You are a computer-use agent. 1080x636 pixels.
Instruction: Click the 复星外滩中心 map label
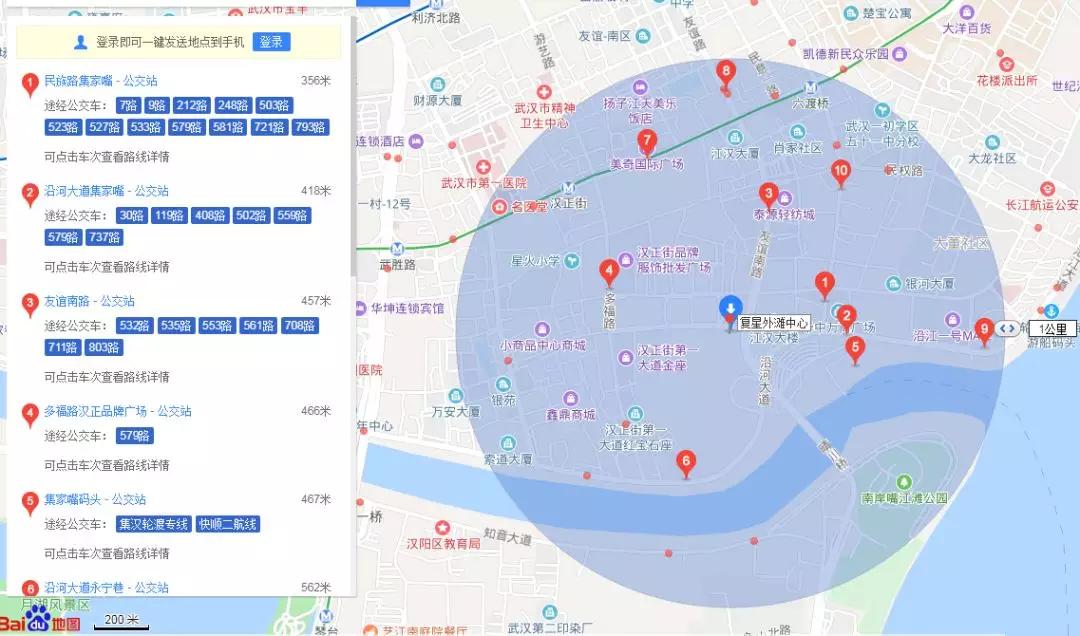tap(773, 322)
